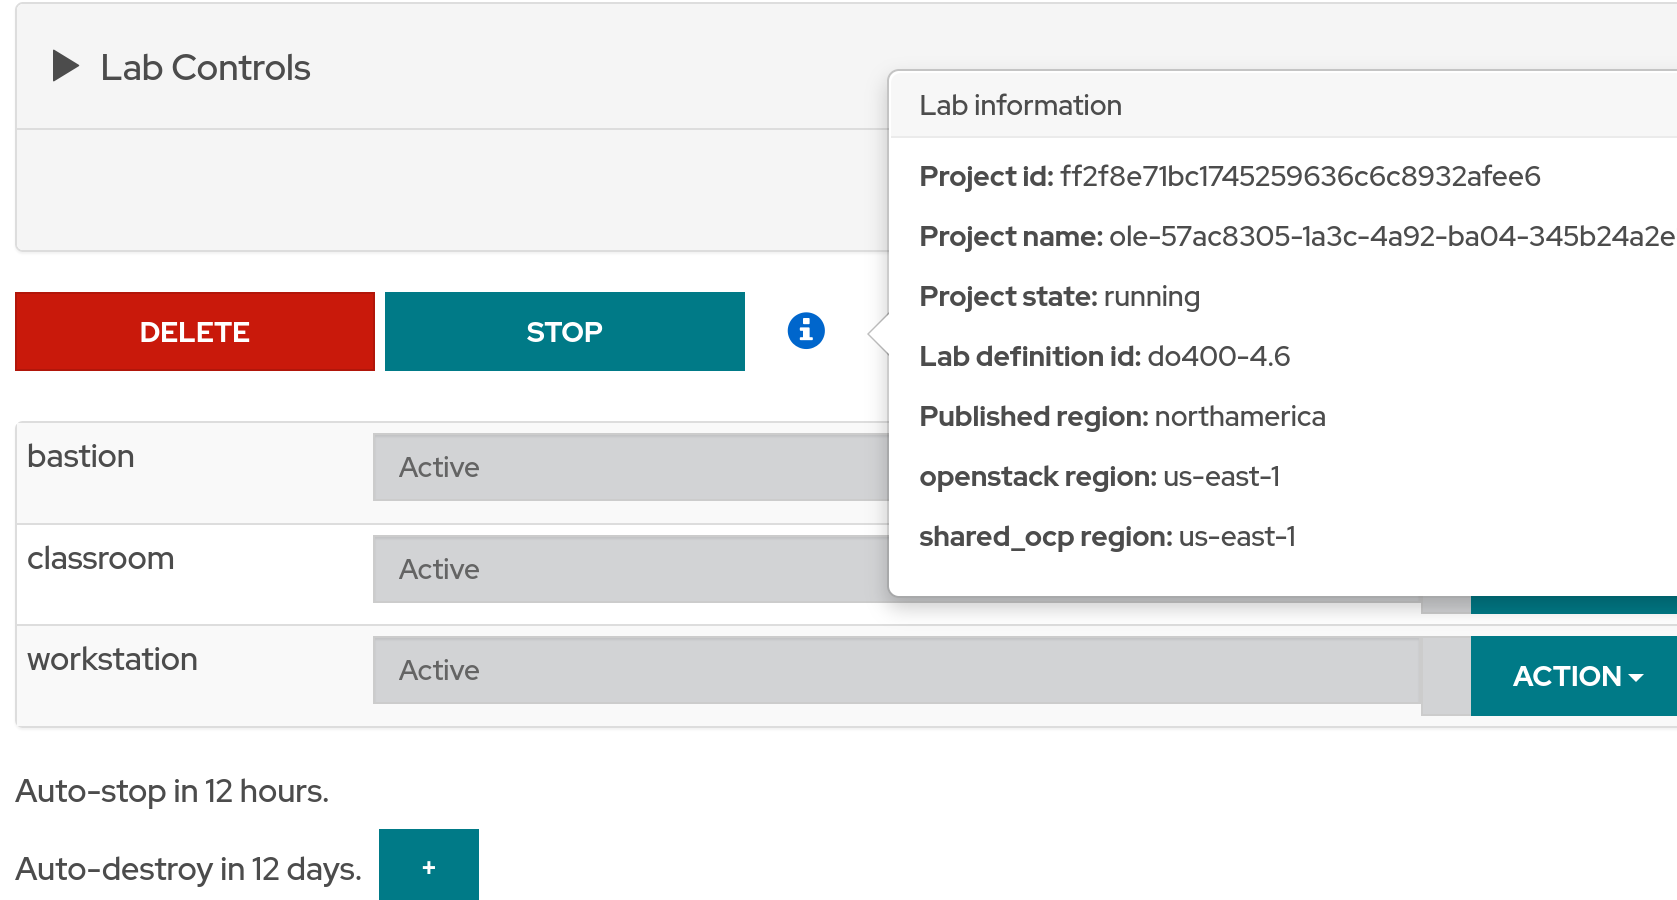Click the classroom Active status field

click(630, 569)
